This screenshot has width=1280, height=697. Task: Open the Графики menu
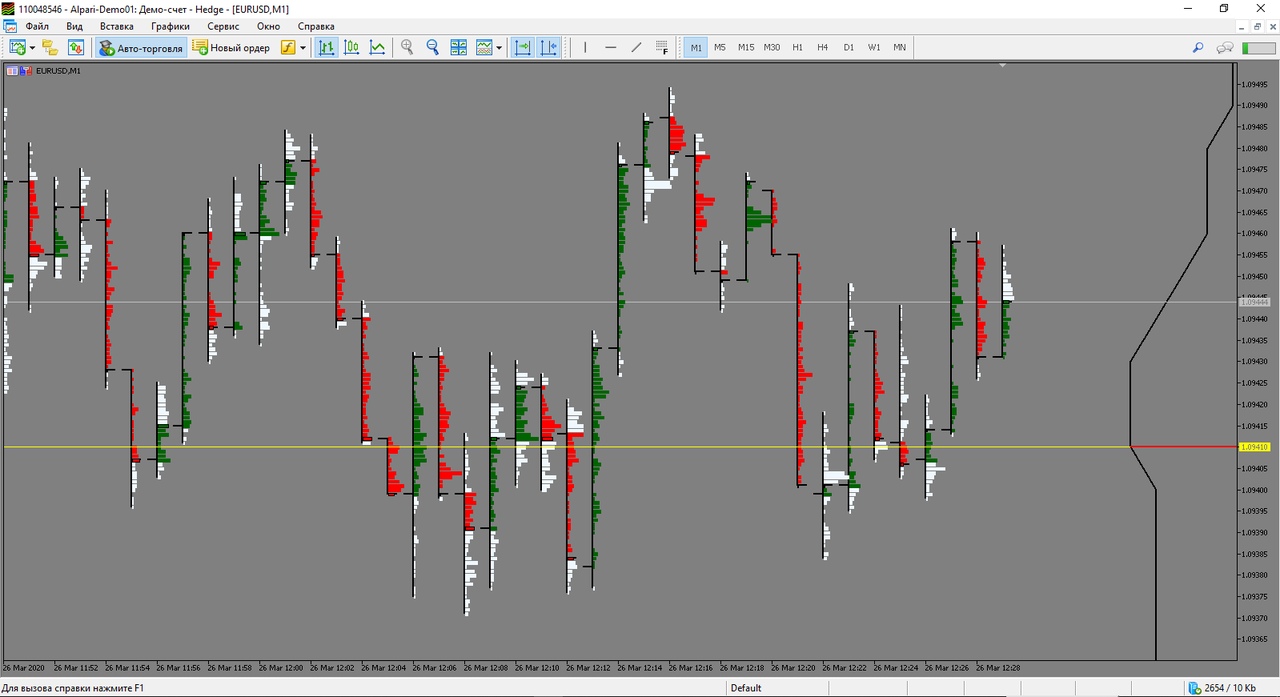tap(170, 26)
